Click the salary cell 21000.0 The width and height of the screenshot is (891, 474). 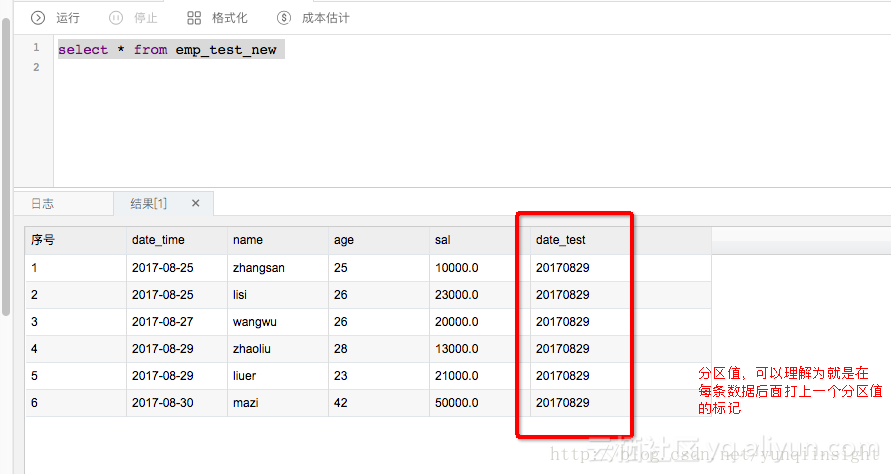click(480, 376)
